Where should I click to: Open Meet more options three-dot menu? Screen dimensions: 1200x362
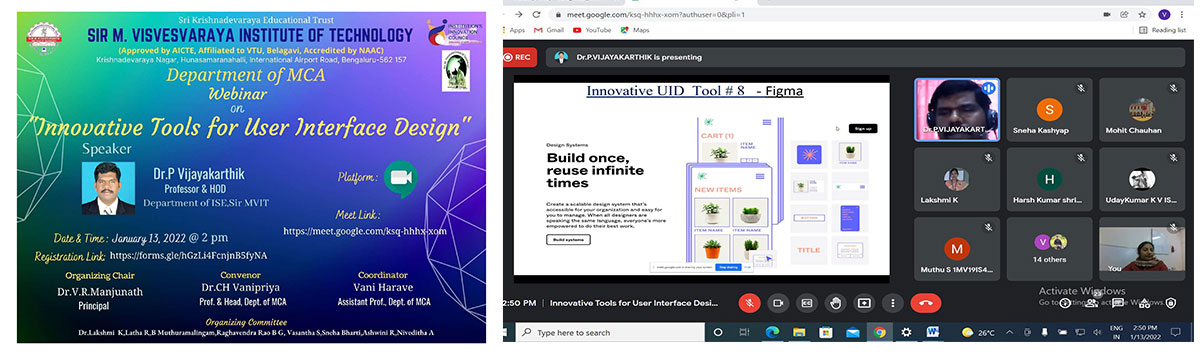click(x=892, y=302)
